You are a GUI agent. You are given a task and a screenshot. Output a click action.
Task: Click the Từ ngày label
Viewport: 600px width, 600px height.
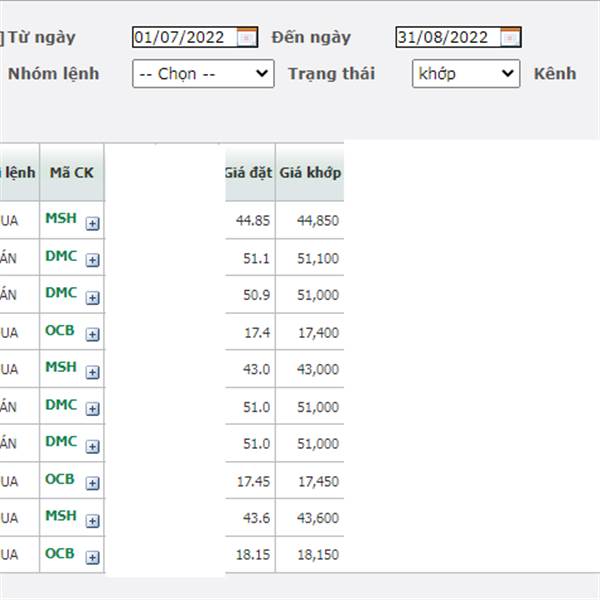42,38
